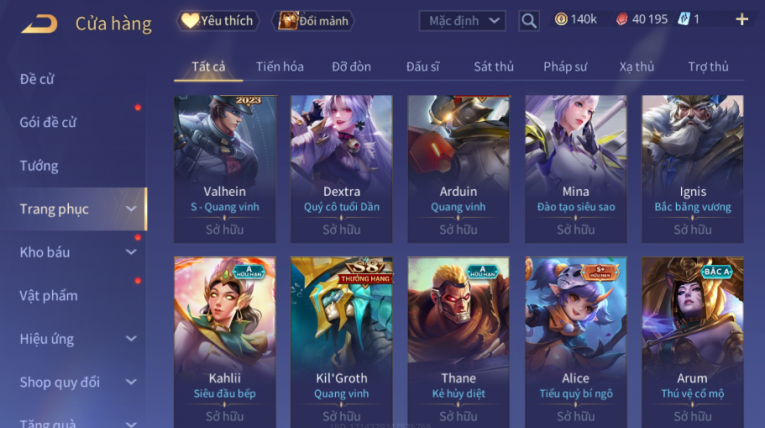Expand the Kho báu sidebar section

(131, 252)
